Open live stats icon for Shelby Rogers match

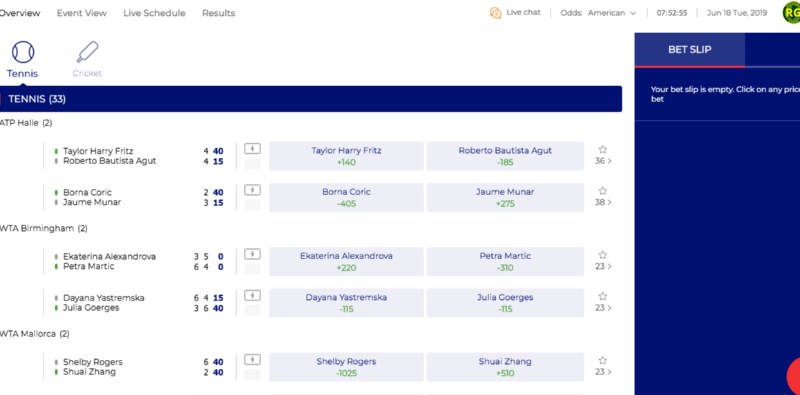(x=252, y=360)
